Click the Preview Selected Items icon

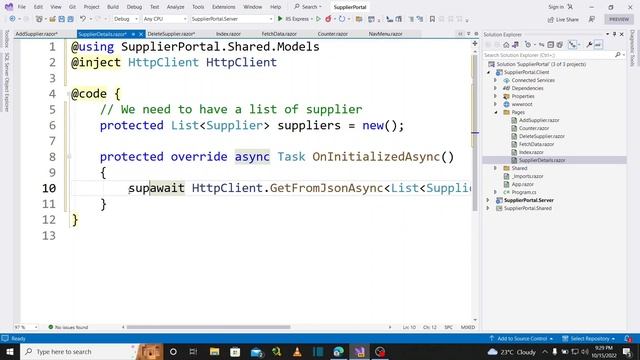point(598,45)
